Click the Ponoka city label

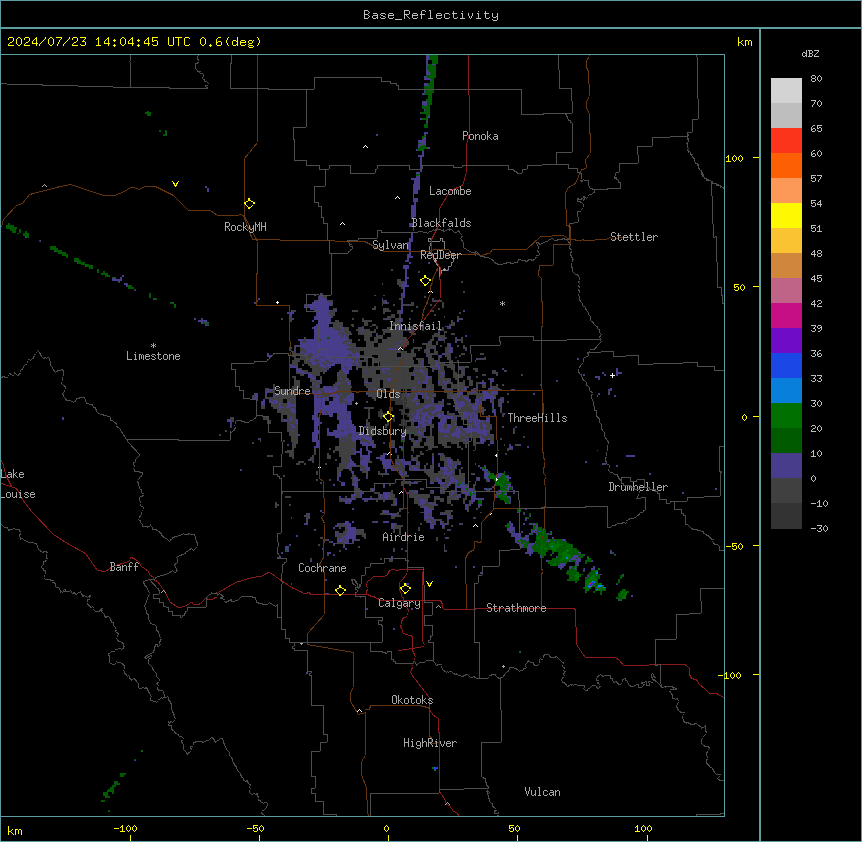pos(480,136)
